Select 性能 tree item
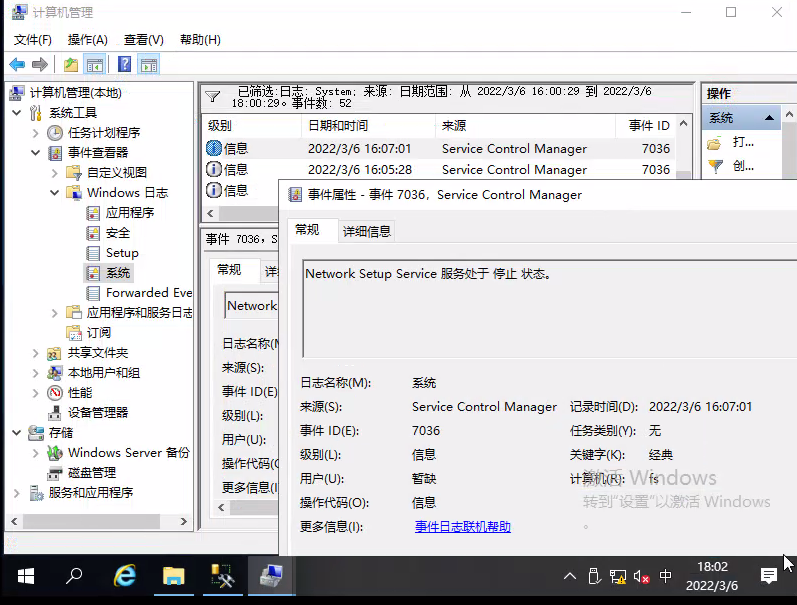 pyautogui.click(x=80, y=392)
